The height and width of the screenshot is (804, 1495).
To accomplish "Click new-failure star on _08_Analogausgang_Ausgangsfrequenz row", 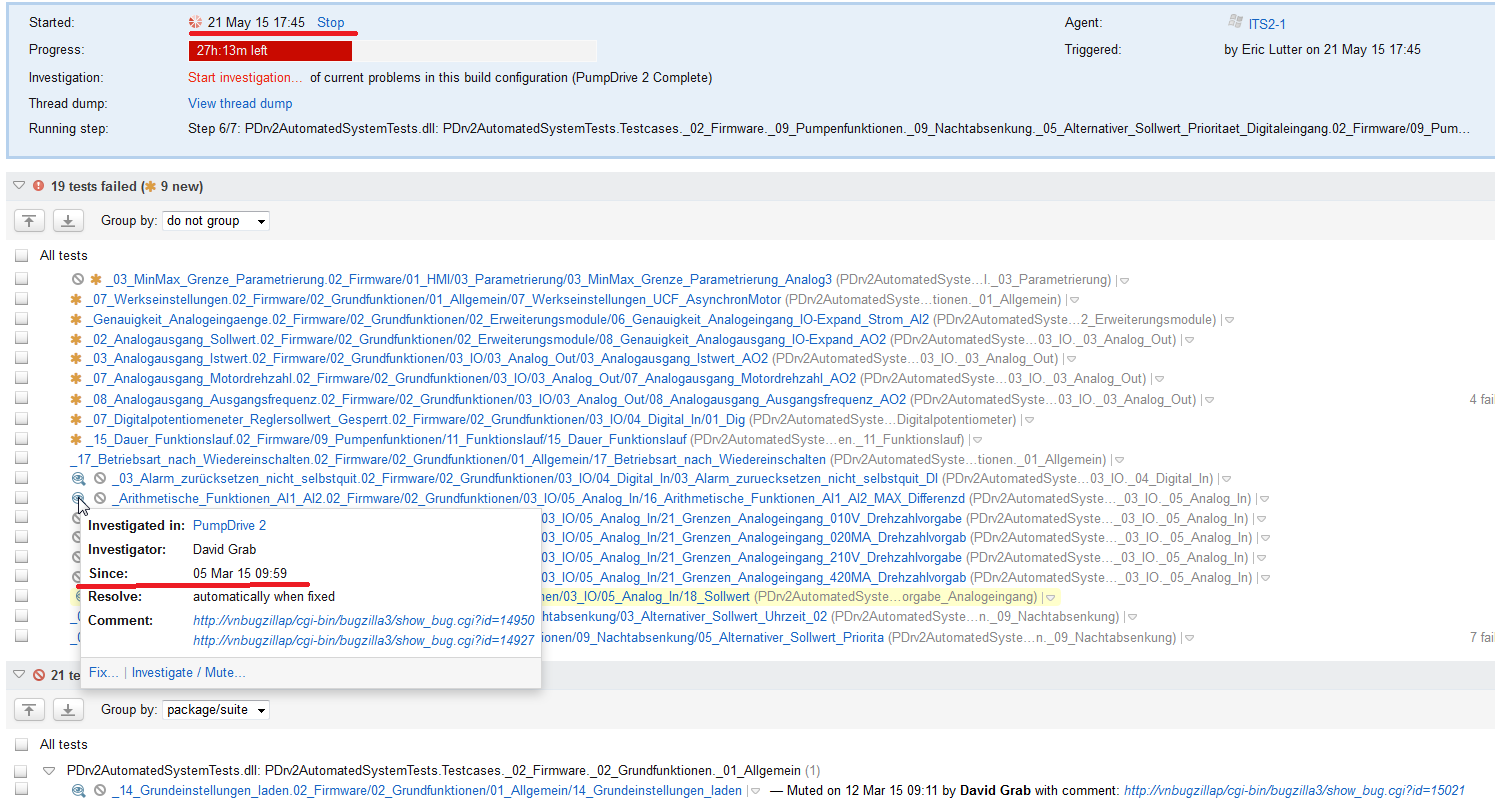I will (76, 399).
